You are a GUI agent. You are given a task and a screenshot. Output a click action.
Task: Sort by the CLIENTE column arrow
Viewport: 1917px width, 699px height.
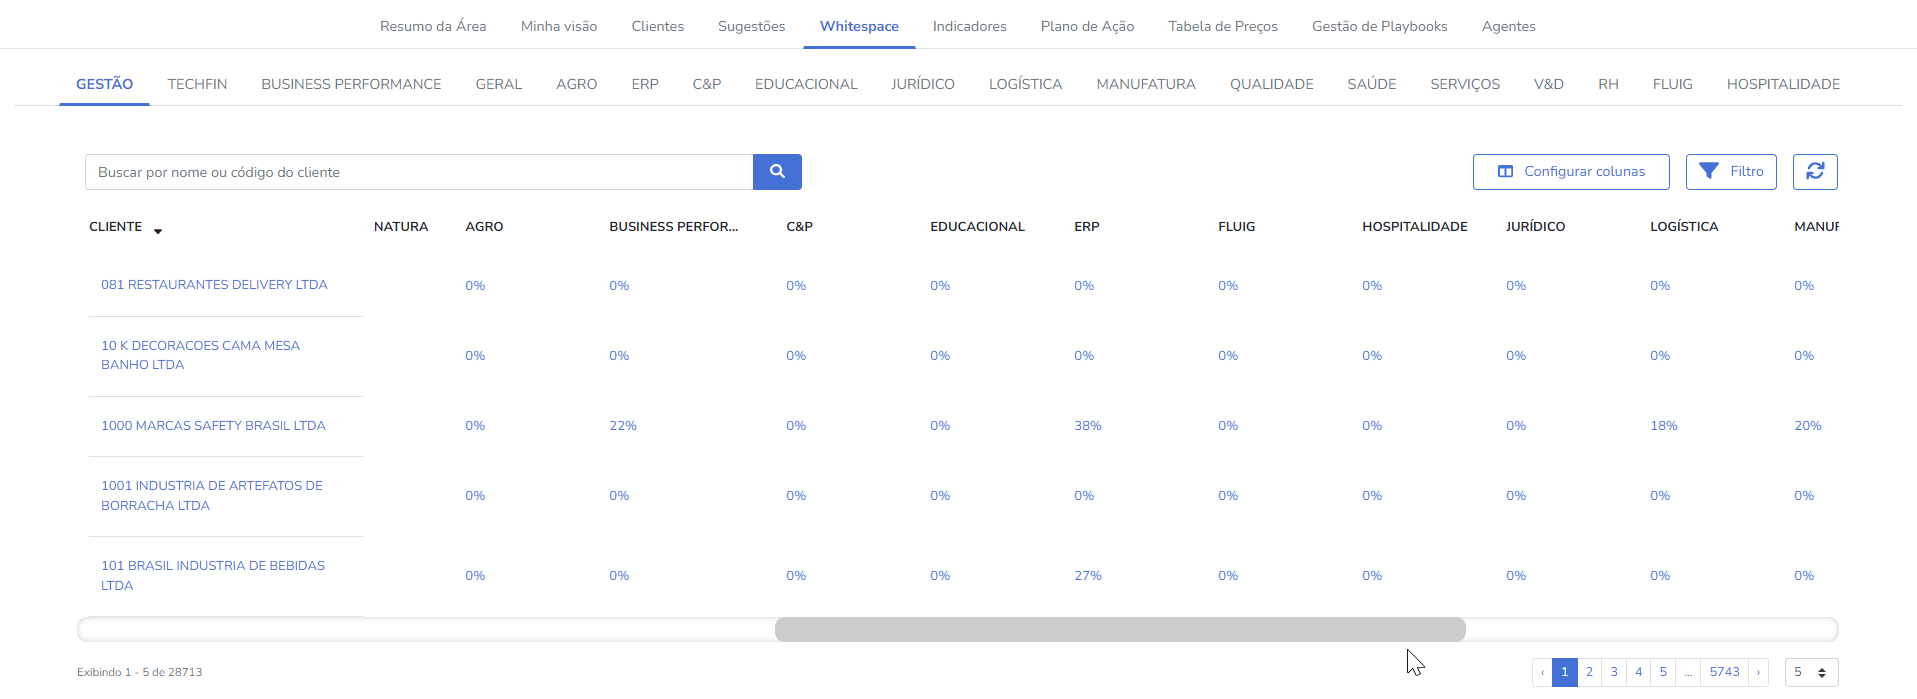158,230
